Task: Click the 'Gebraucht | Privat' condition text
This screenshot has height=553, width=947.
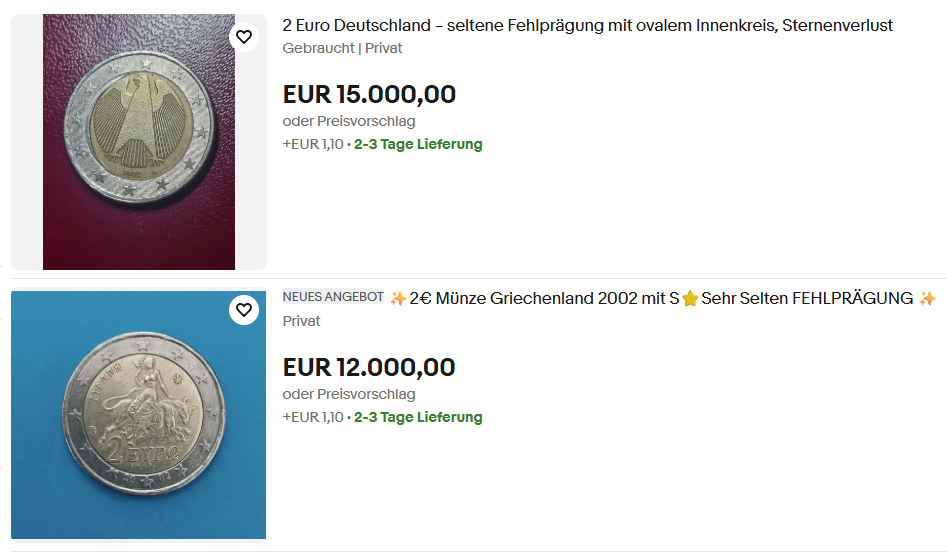Action: (343, 48)
